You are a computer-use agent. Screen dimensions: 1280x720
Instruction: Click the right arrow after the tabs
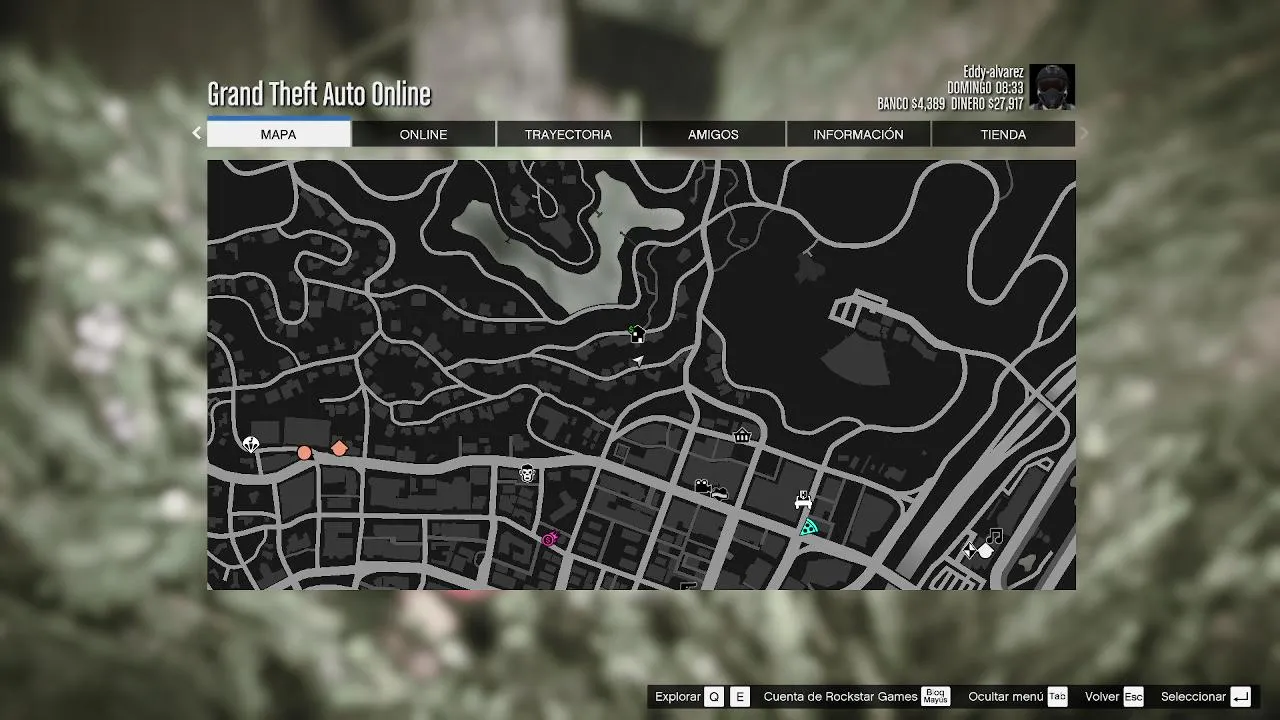click(1084, 133)
